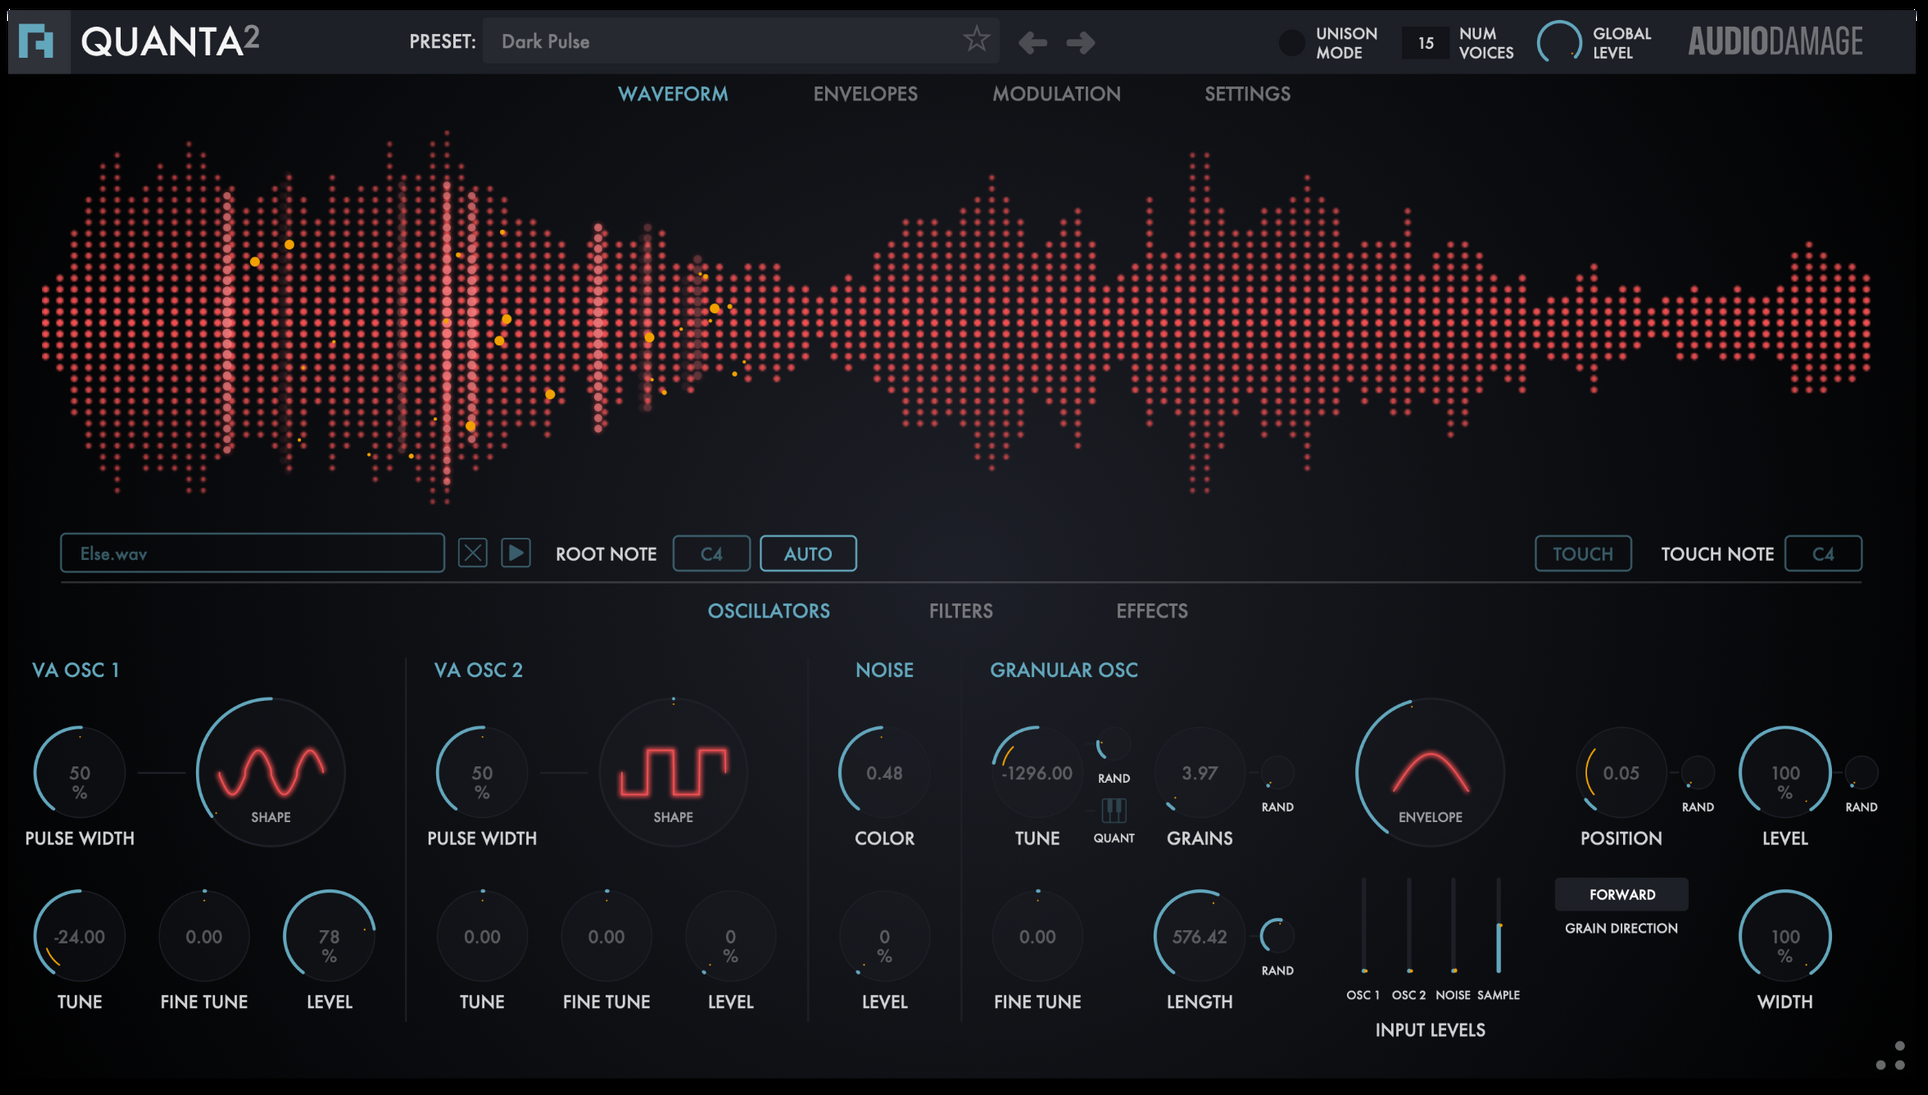Screen dimensions: 1928x1095
Task: Toggle AUTO root note detection
Action: 808,553
